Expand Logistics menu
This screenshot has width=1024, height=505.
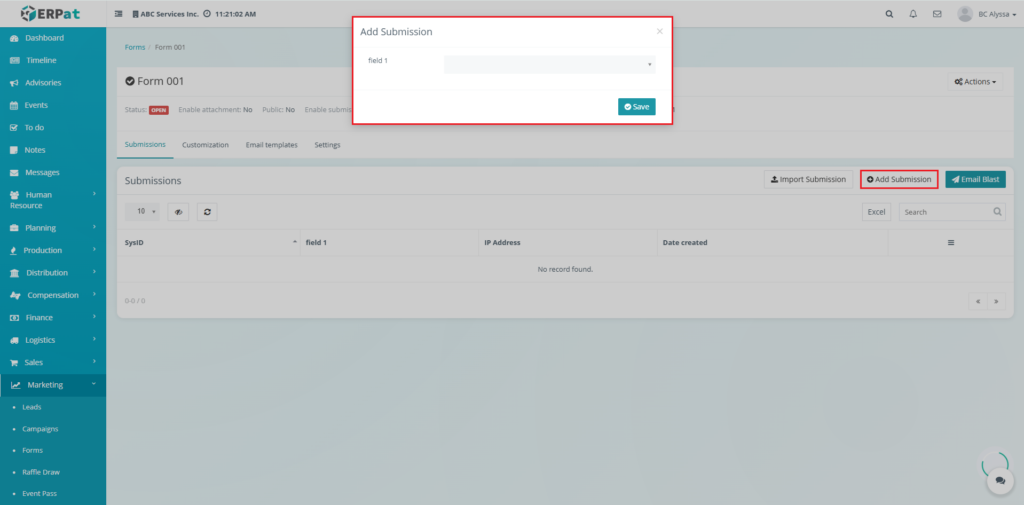53,340
